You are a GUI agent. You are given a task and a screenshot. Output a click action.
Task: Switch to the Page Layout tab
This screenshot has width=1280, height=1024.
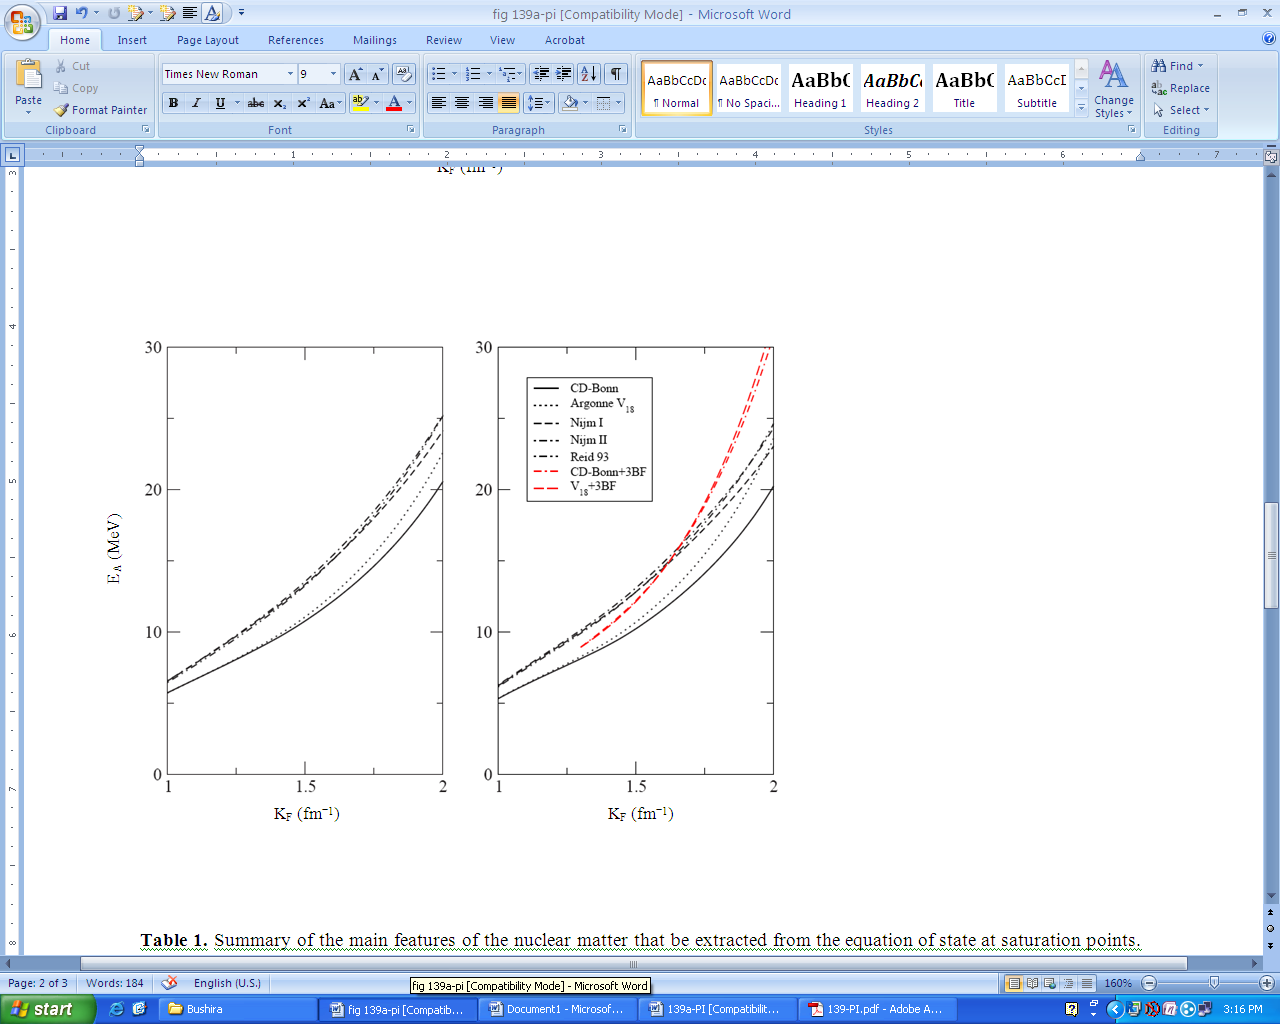(207, 40)
